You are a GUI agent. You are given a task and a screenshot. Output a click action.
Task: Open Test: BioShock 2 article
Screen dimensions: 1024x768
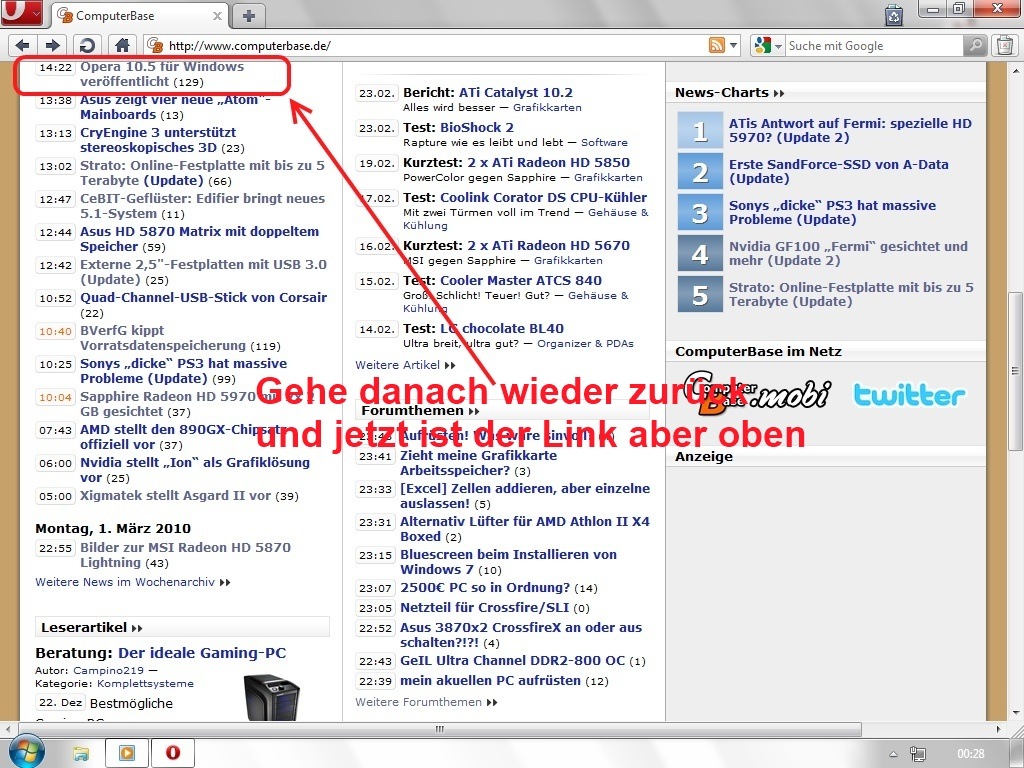[477, 128]
